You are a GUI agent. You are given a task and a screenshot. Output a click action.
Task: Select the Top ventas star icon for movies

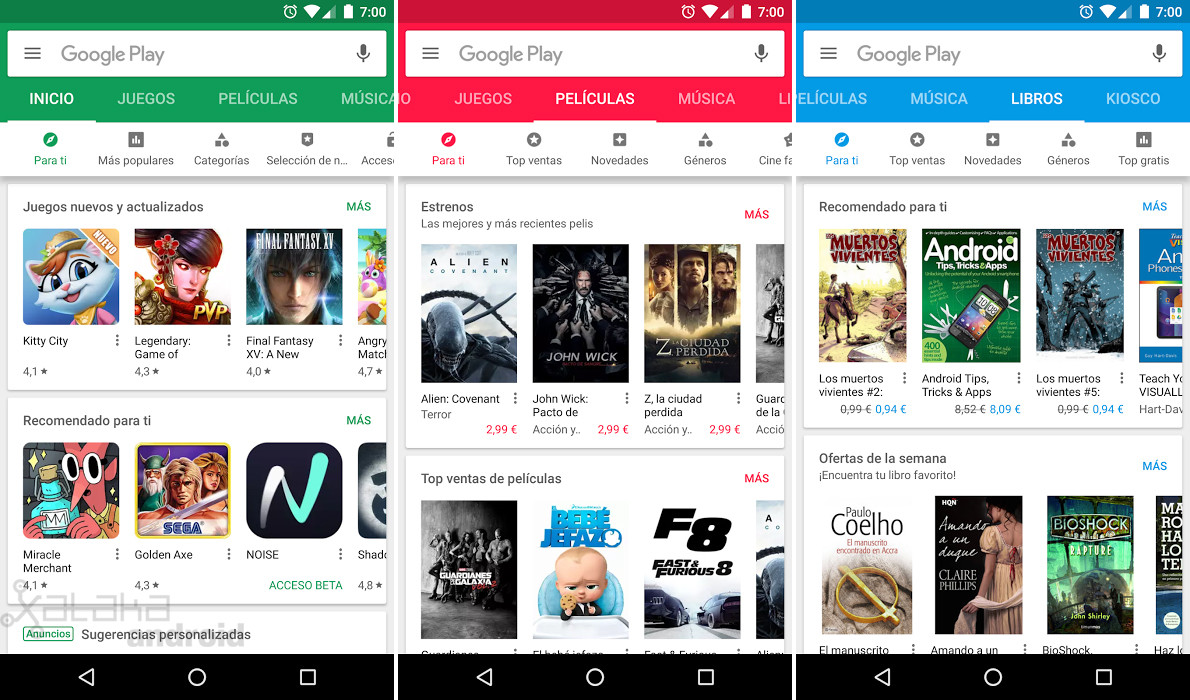click(x=533, y=141)
